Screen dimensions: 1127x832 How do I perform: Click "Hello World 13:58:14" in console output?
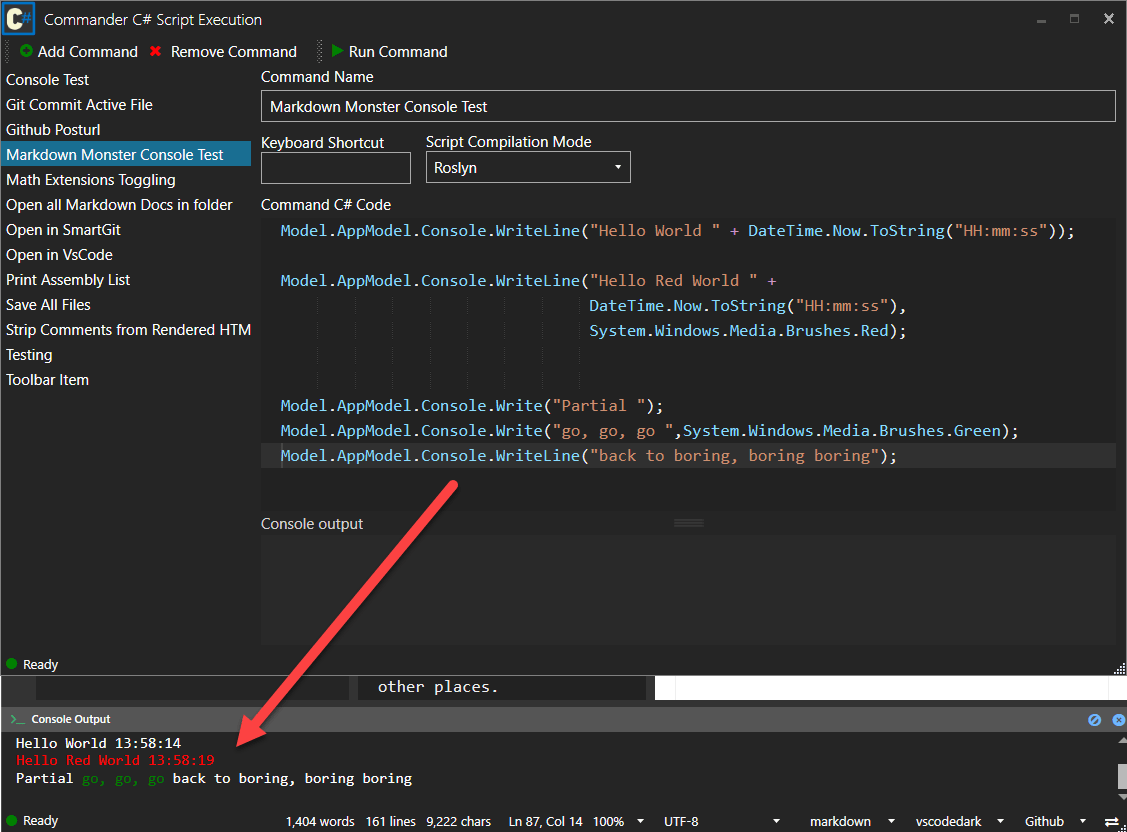pyautogui.click(x=98, y=743)
